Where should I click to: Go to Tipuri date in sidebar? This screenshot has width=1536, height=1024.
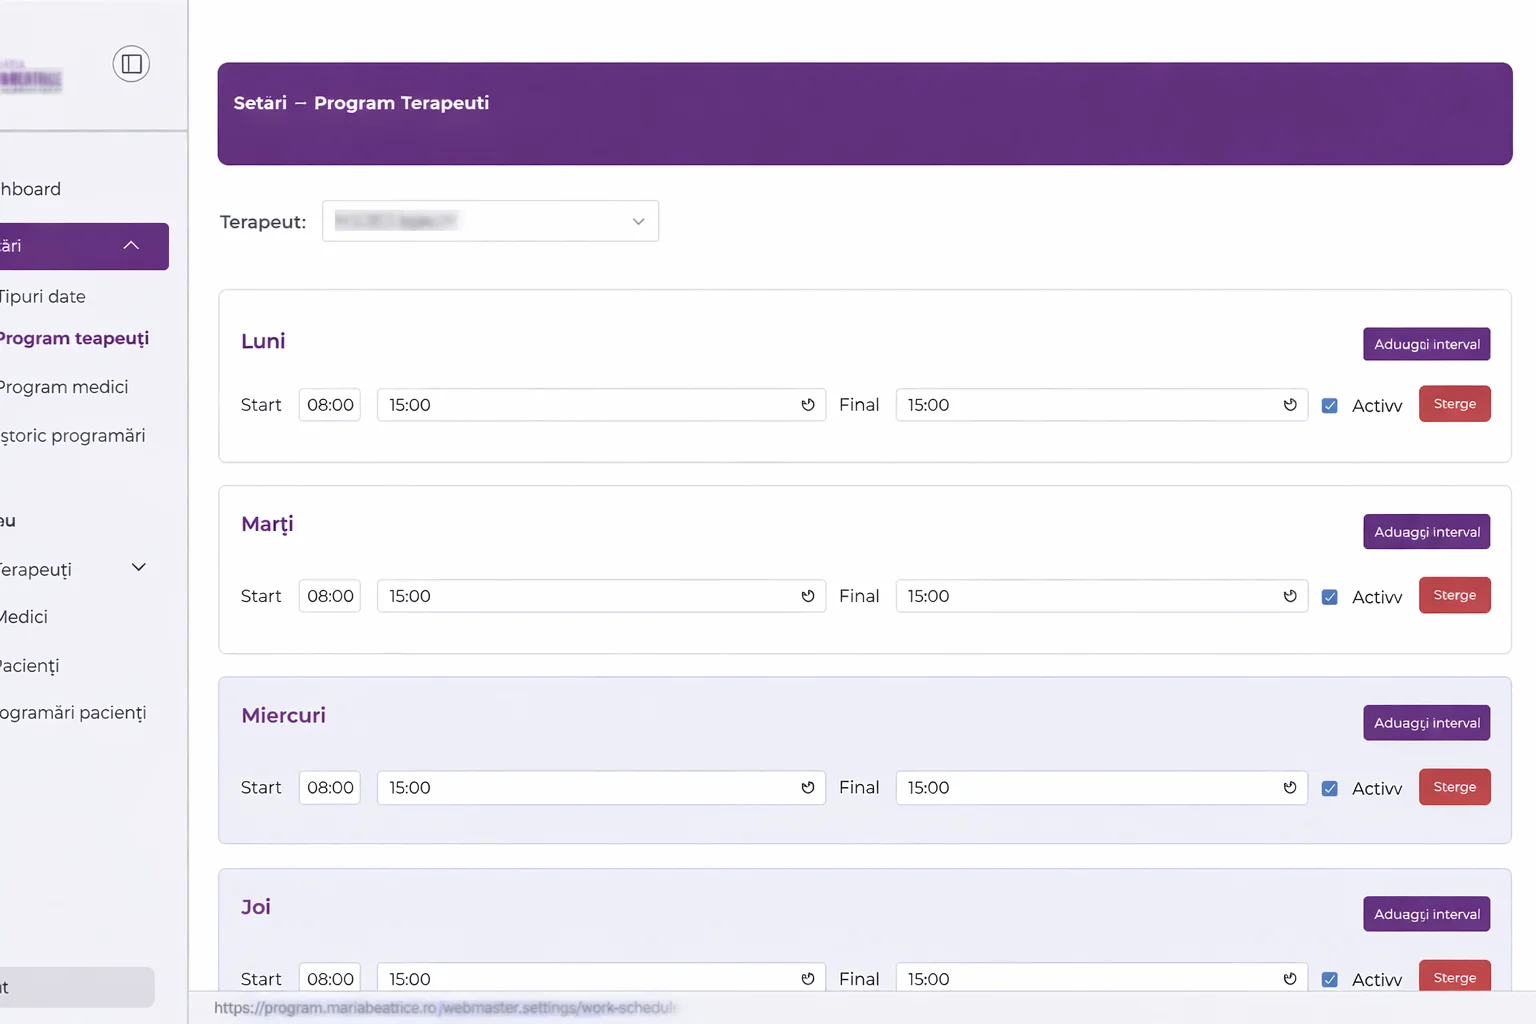click(x=42, y=297)
